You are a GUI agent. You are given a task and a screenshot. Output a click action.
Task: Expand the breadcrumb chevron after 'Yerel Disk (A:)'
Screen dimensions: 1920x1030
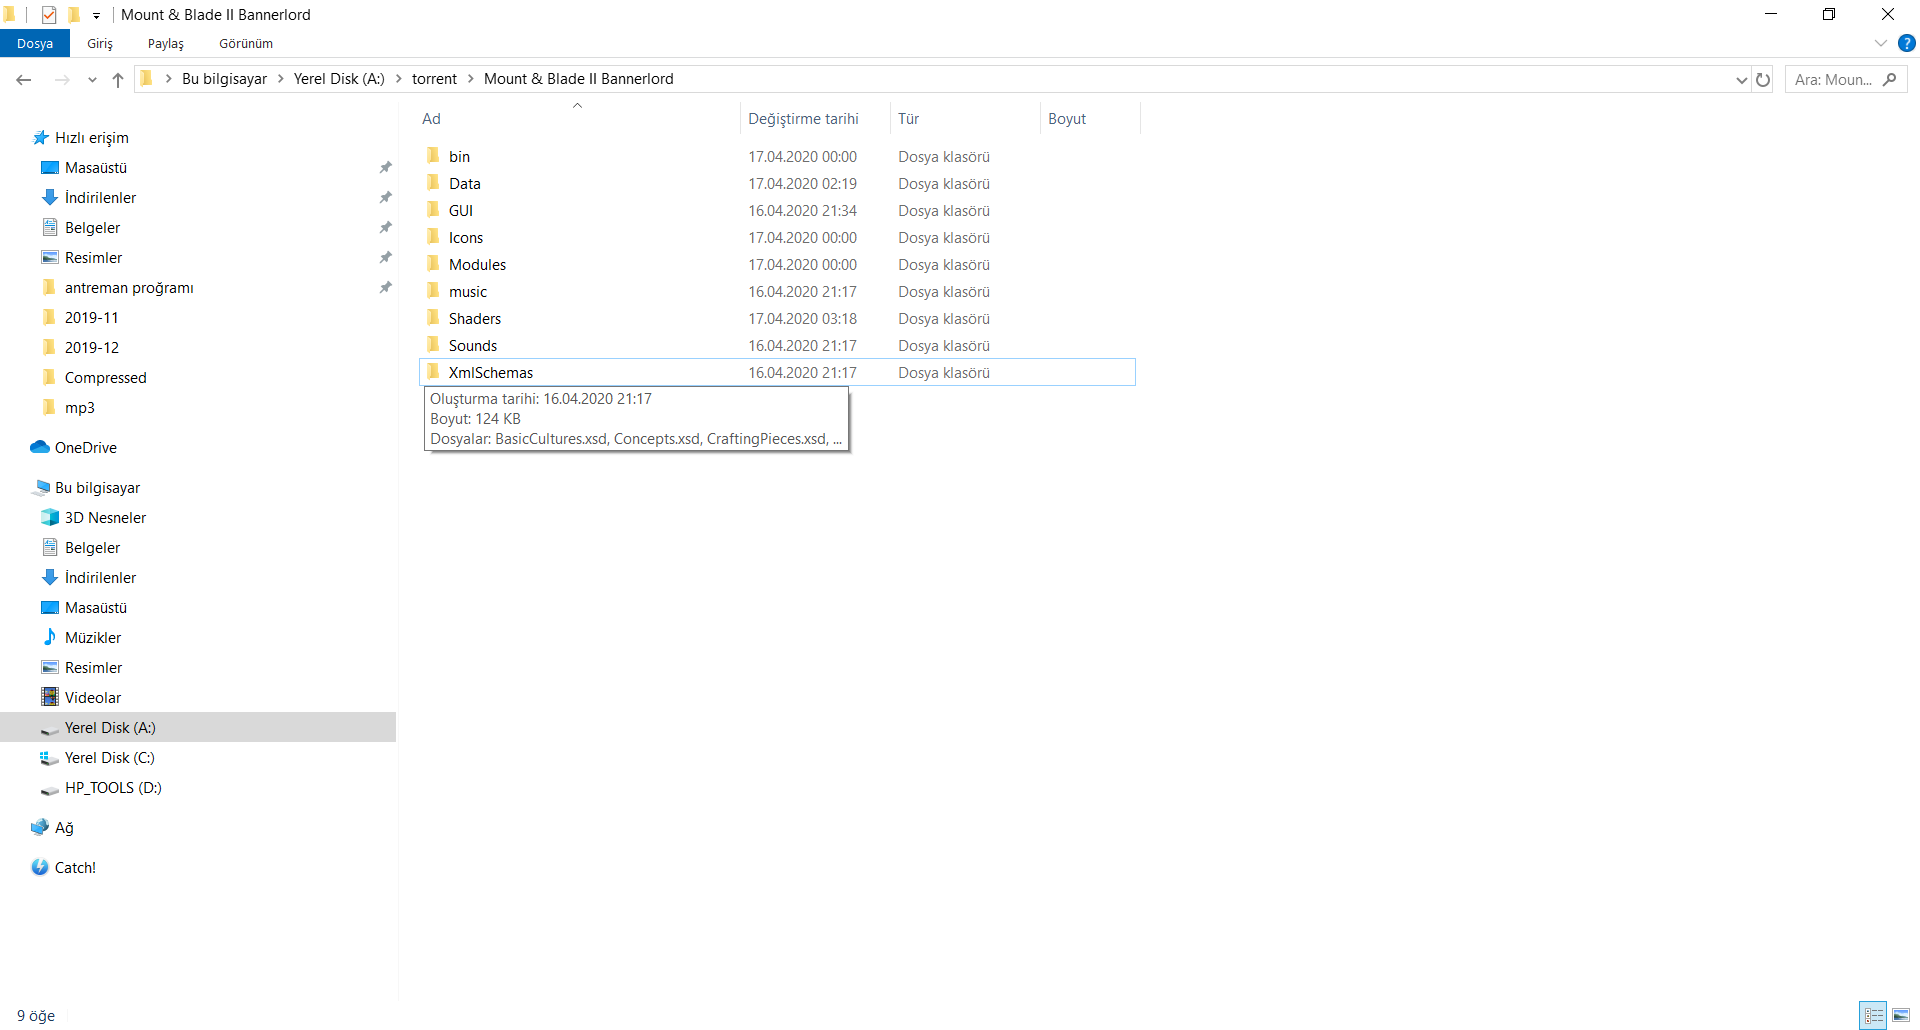tap(399, 79)
